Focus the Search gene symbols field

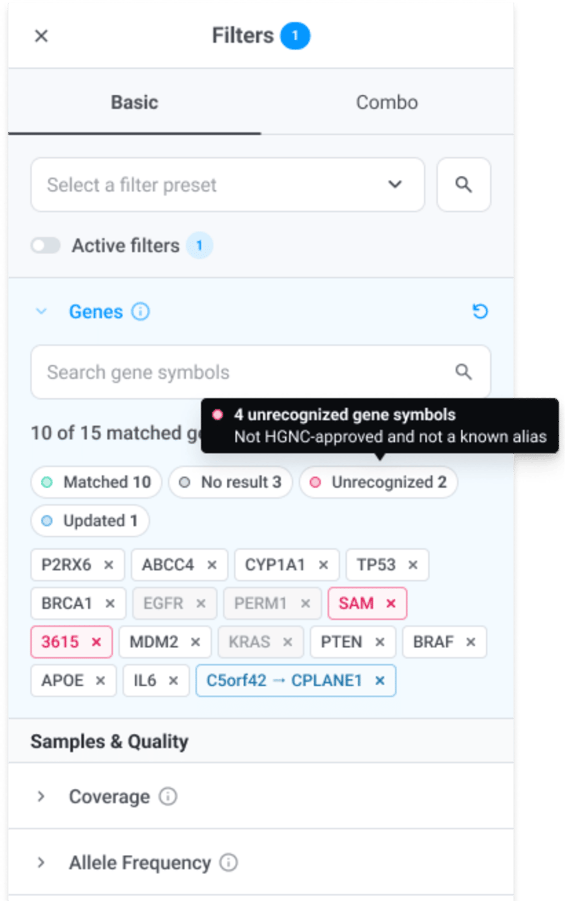click(261, 372)
